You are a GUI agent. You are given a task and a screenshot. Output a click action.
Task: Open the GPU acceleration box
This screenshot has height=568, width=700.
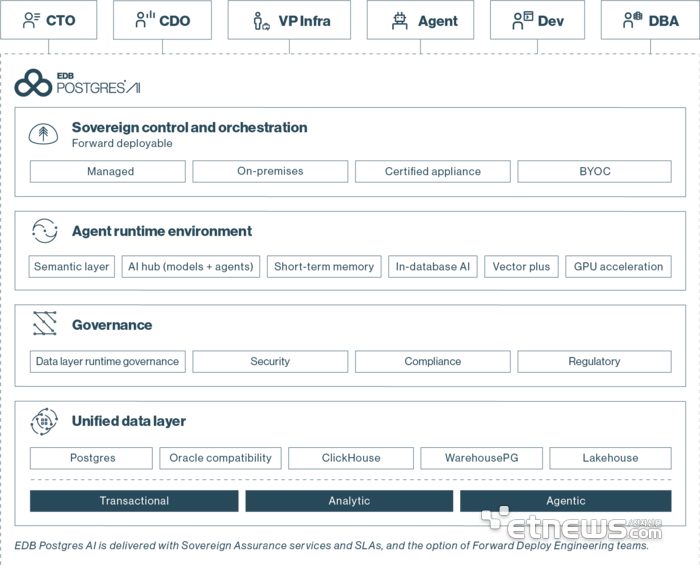point(618,267)
